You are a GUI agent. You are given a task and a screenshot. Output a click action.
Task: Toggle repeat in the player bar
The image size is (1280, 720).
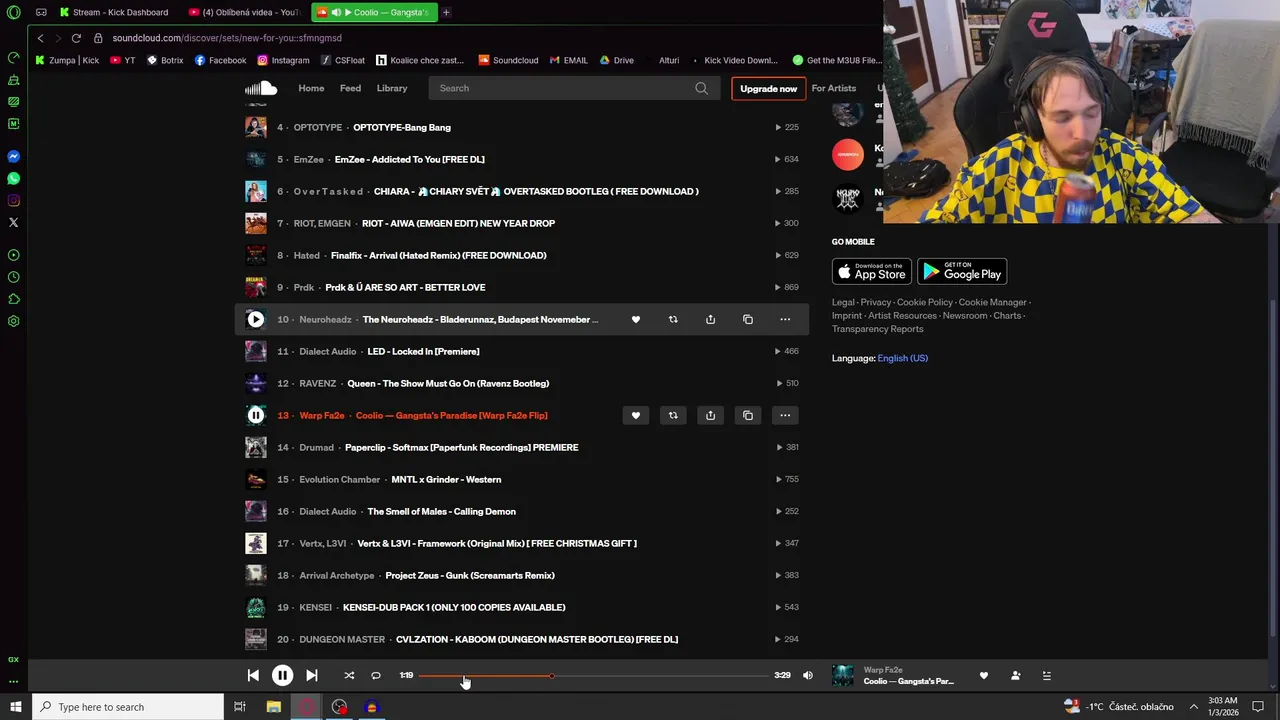pos(376,676)
